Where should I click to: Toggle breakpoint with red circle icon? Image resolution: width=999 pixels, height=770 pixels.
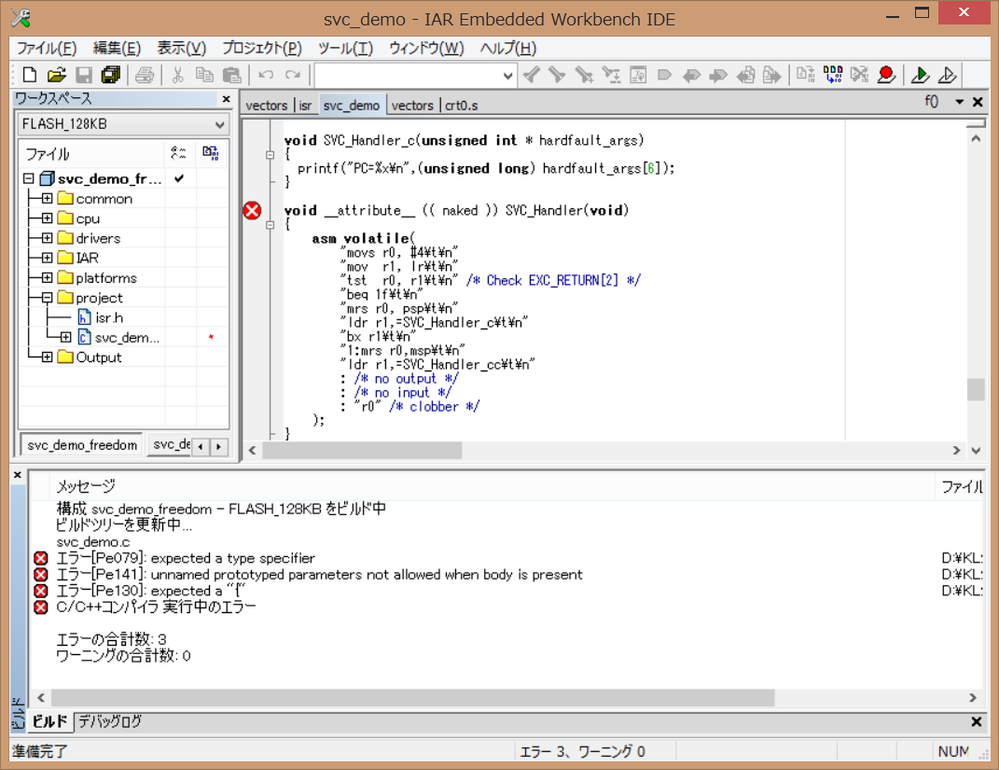[886, 75]
